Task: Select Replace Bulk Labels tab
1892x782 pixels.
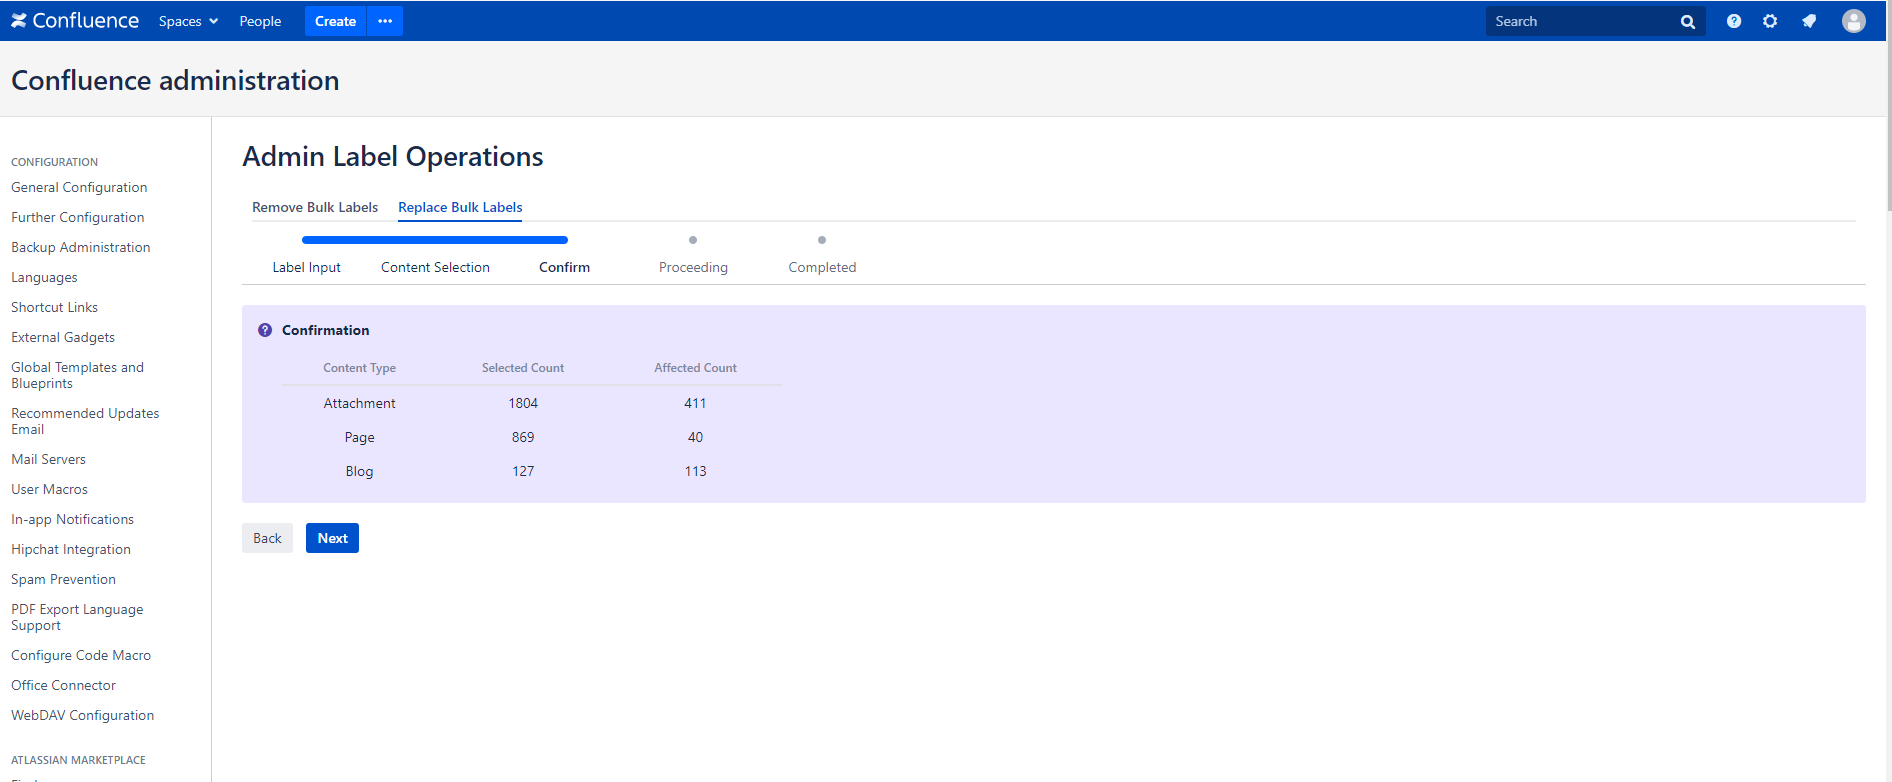Action: (x=460, y=207)
